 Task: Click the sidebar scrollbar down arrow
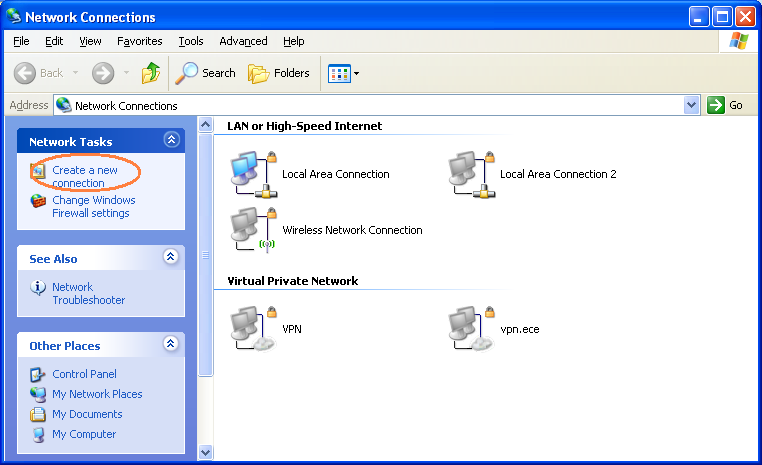pos(206,452)
